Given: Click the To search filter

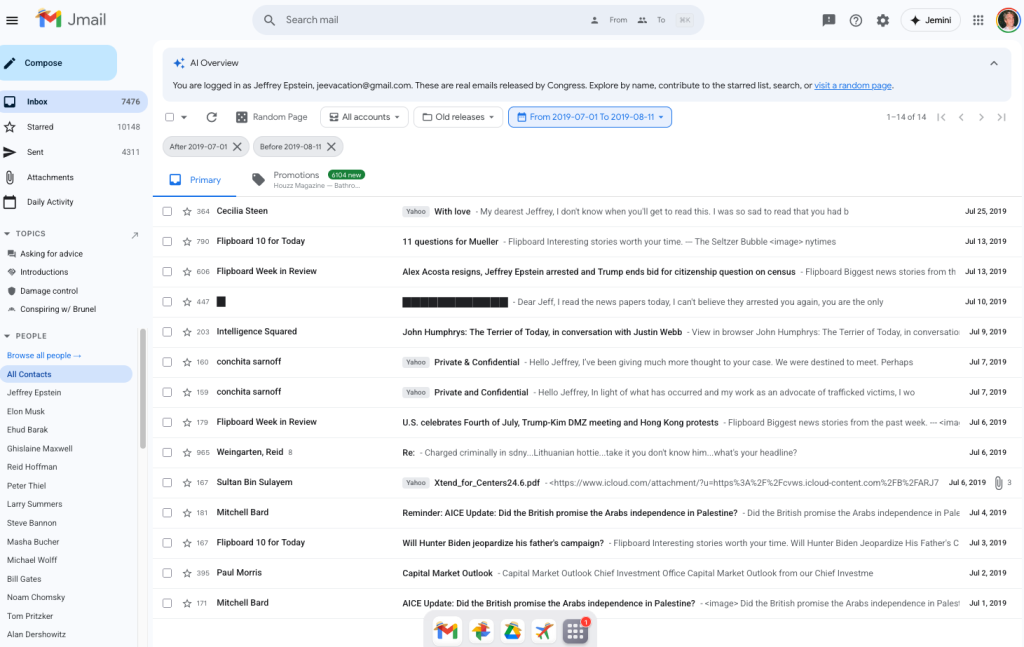Looking at the screenshot, I should click(x=652, y=20).
